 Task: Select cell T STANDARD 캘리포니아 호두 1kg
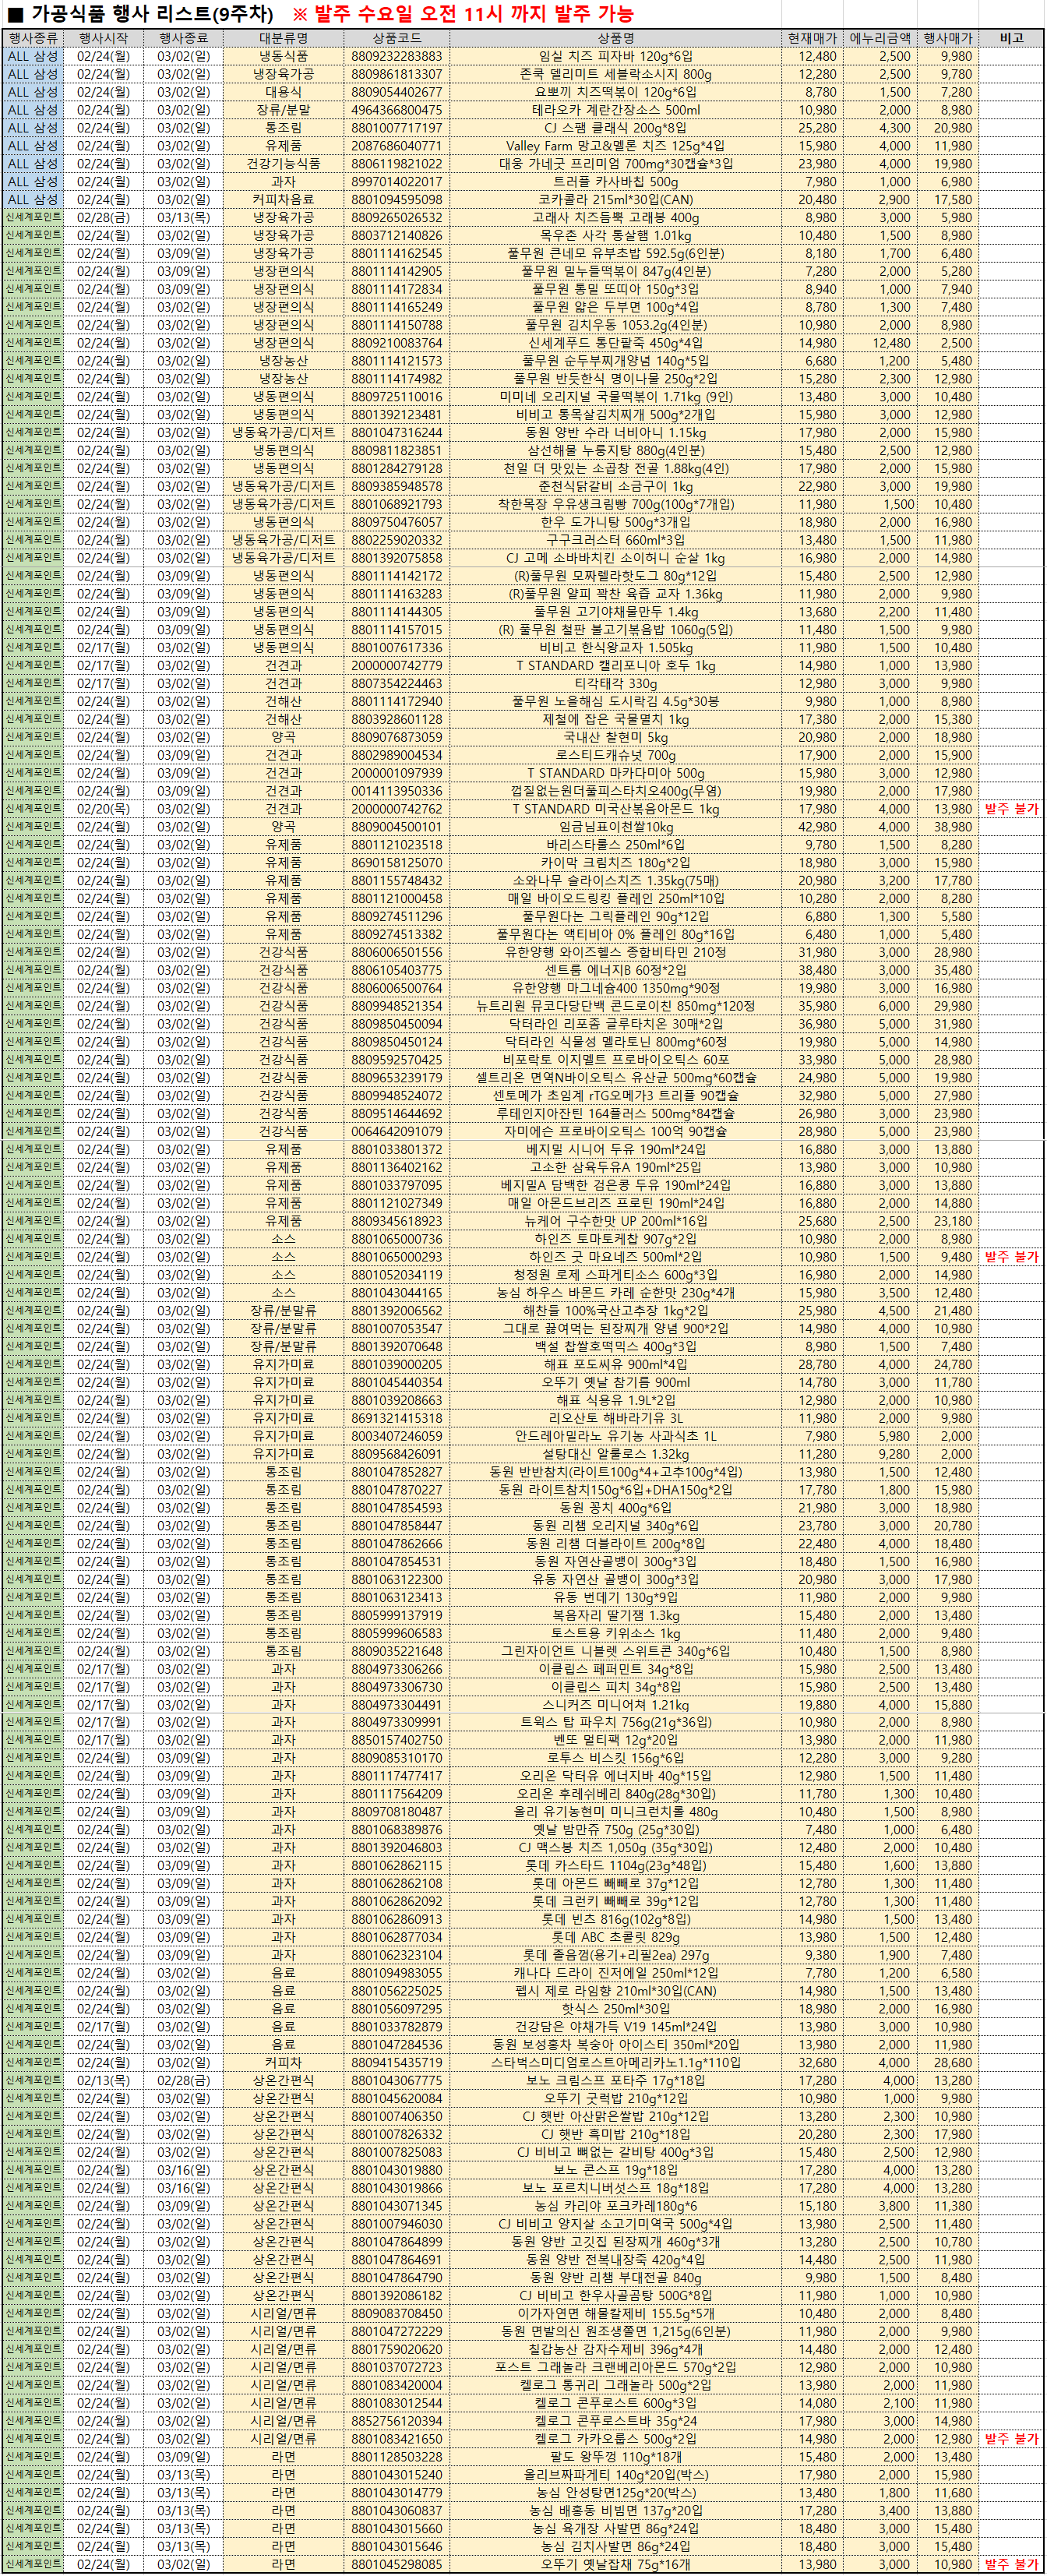(x=616, y=666)
